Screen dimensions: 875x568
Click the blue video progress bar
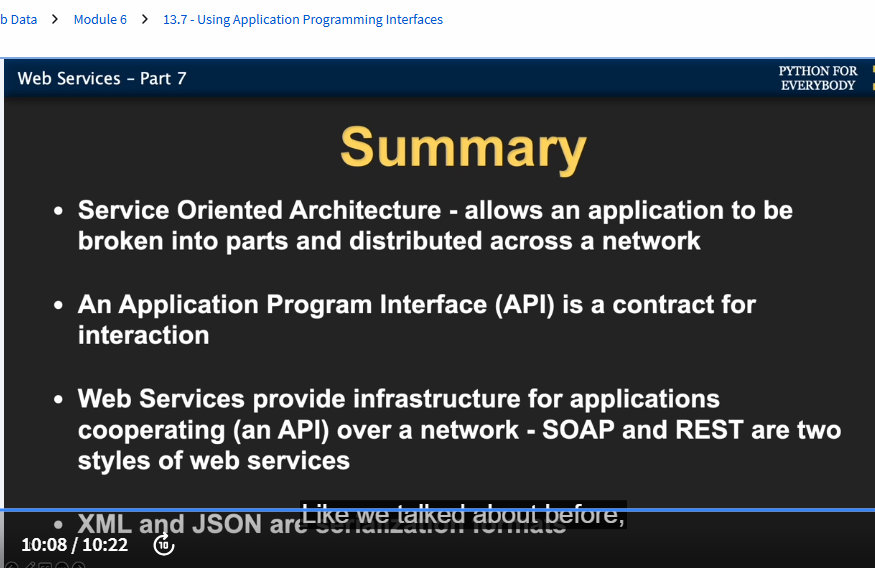(438, 509)
